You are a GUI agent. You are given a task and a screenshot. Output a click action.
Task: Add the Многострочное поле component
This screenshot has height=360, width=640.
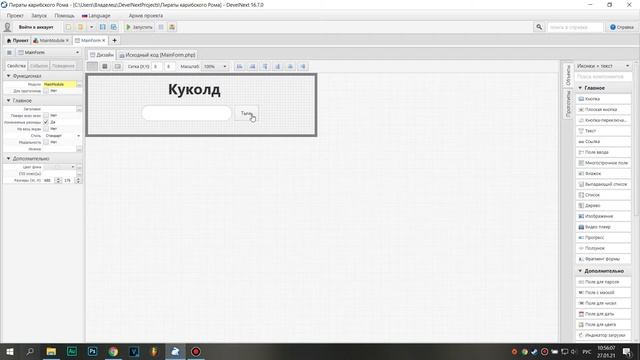(603, 163)
